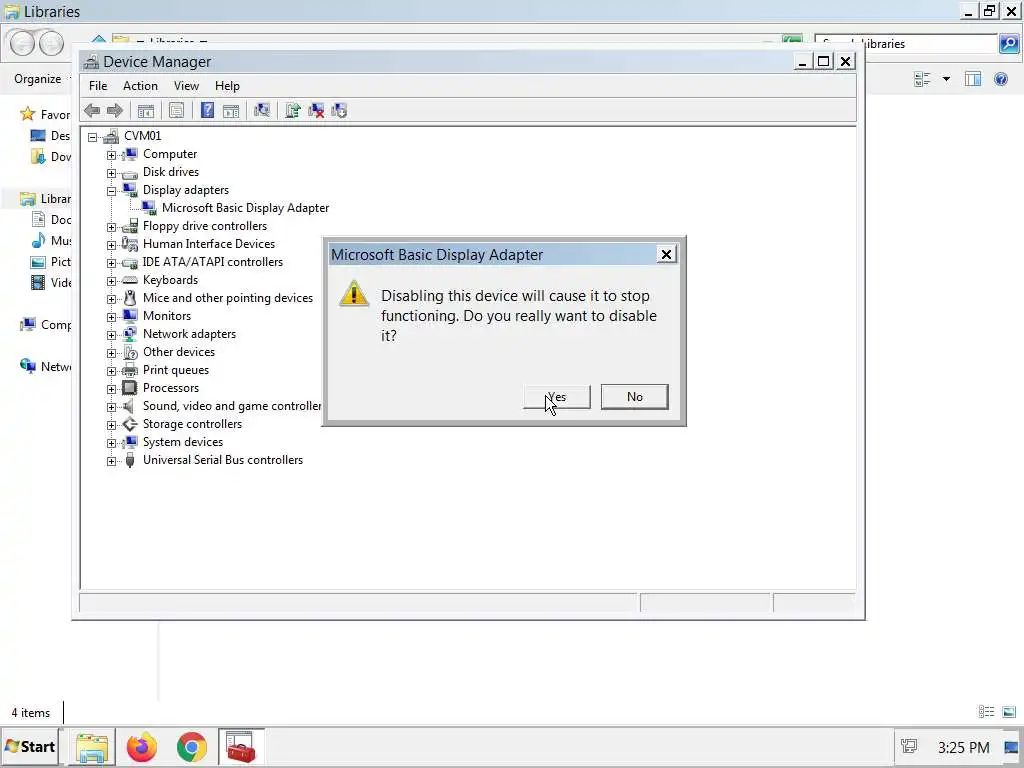Screen dimensions: 1024x768
Task: Click Favorites star in Libraries navigation pane
Action: pos(27,114)
